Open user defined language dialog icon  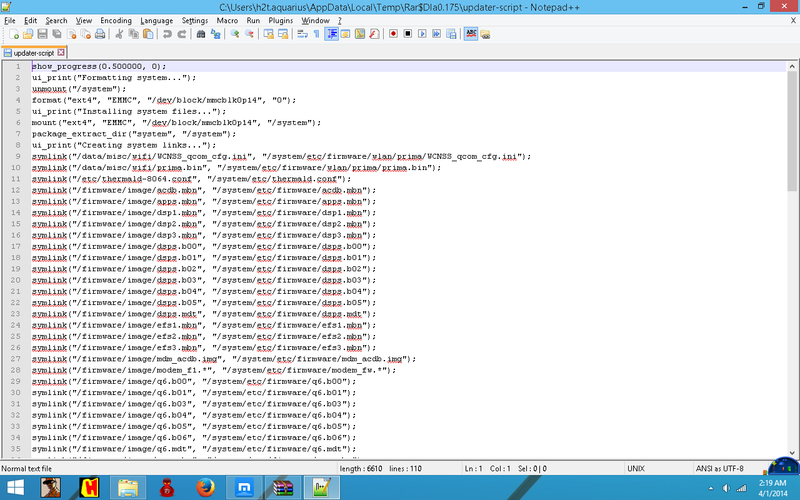345,34
